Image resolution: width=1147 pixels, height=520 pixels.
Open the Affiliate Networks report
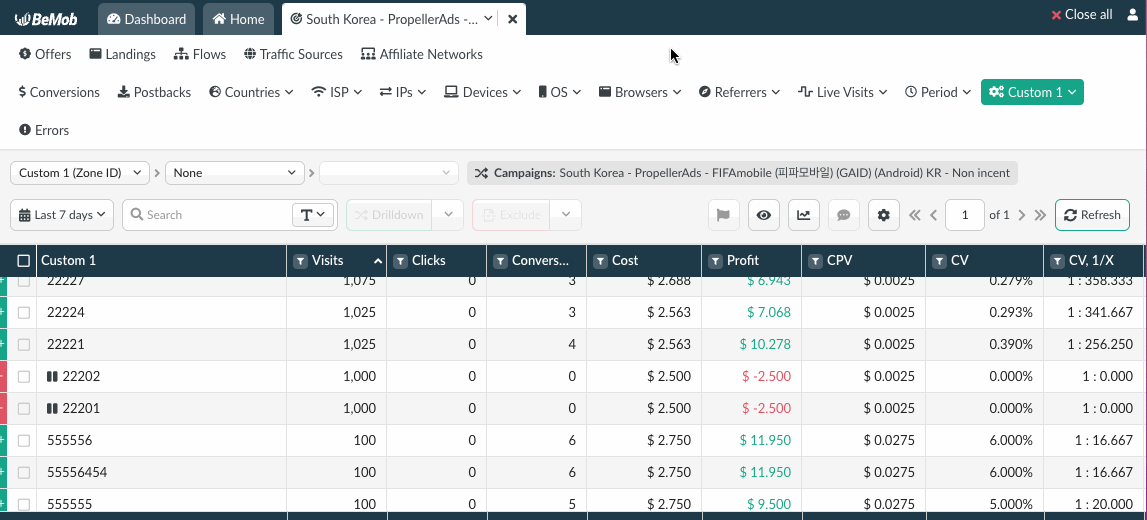pos(422,54)
